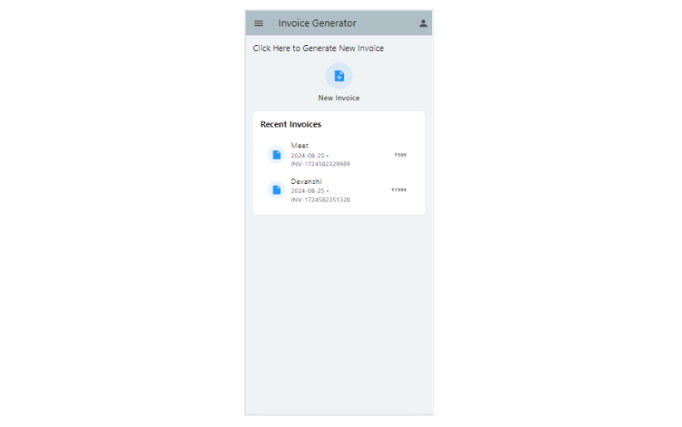The image size is (682, 427).
Task: Click the 'Invoice Generator' title
Action: pyautogui.click(x=317, y=23)
